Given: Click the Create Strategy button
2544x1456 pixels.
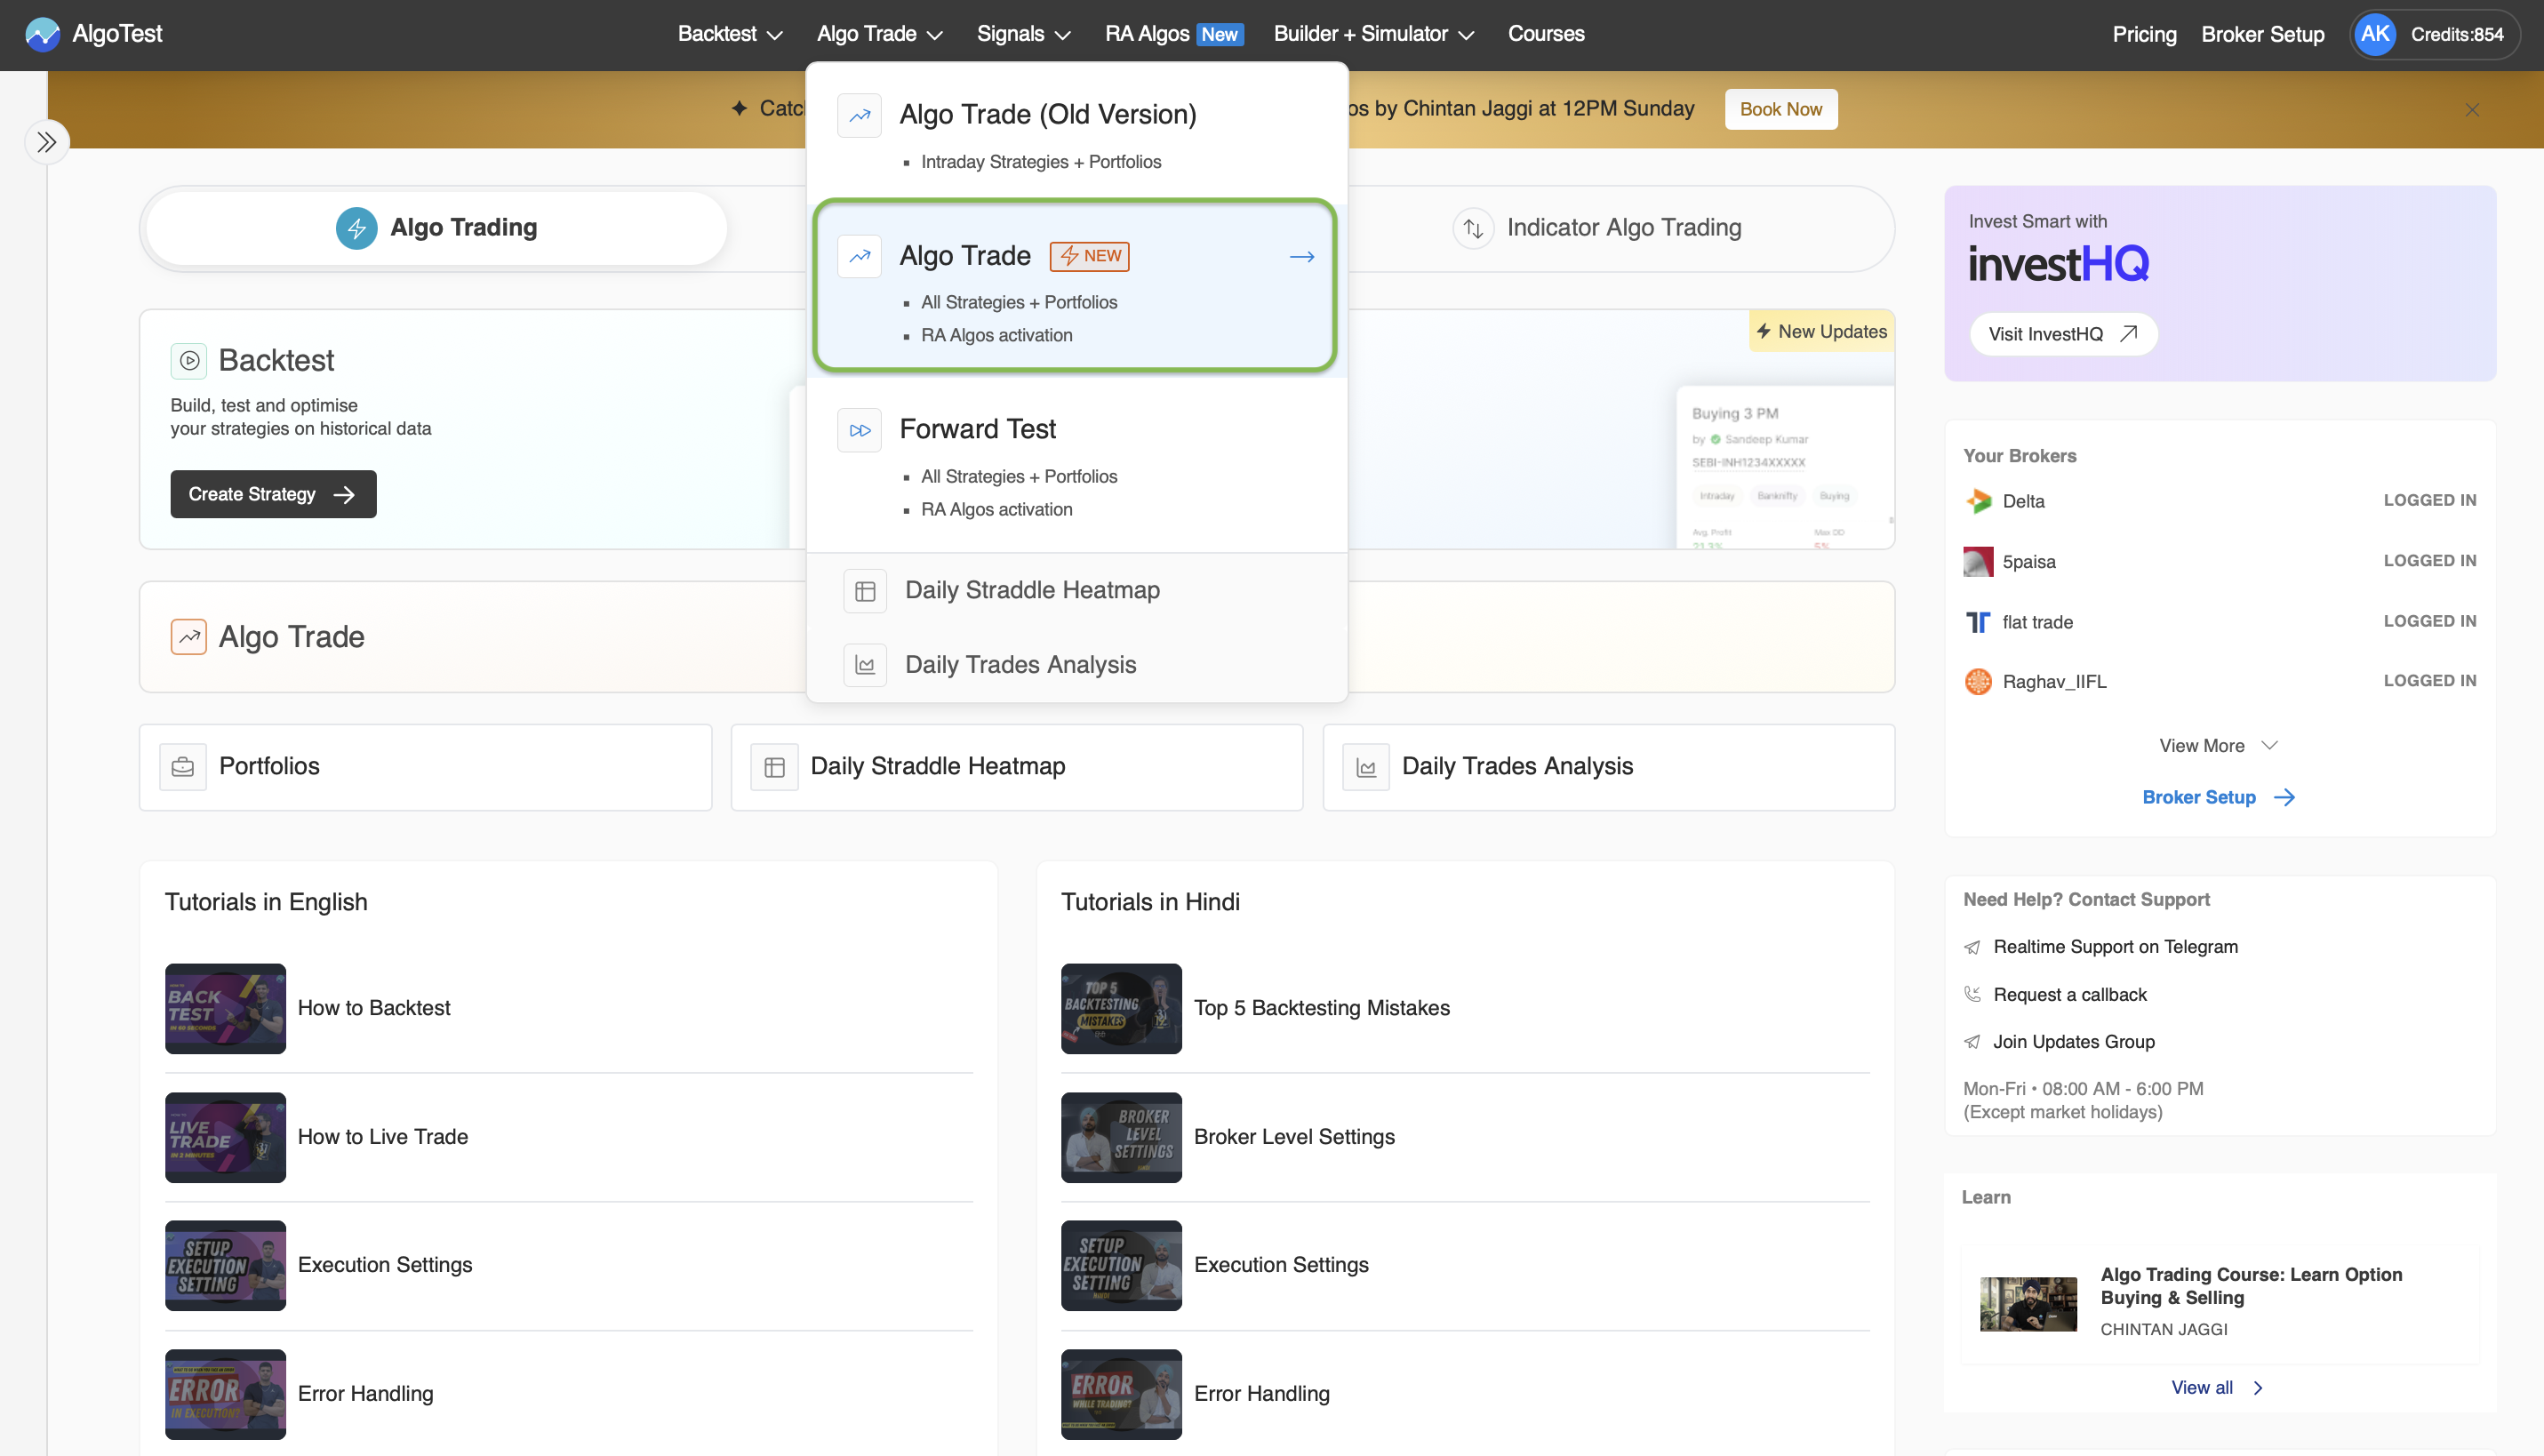Looking at the screenshot, I should 273,494.
